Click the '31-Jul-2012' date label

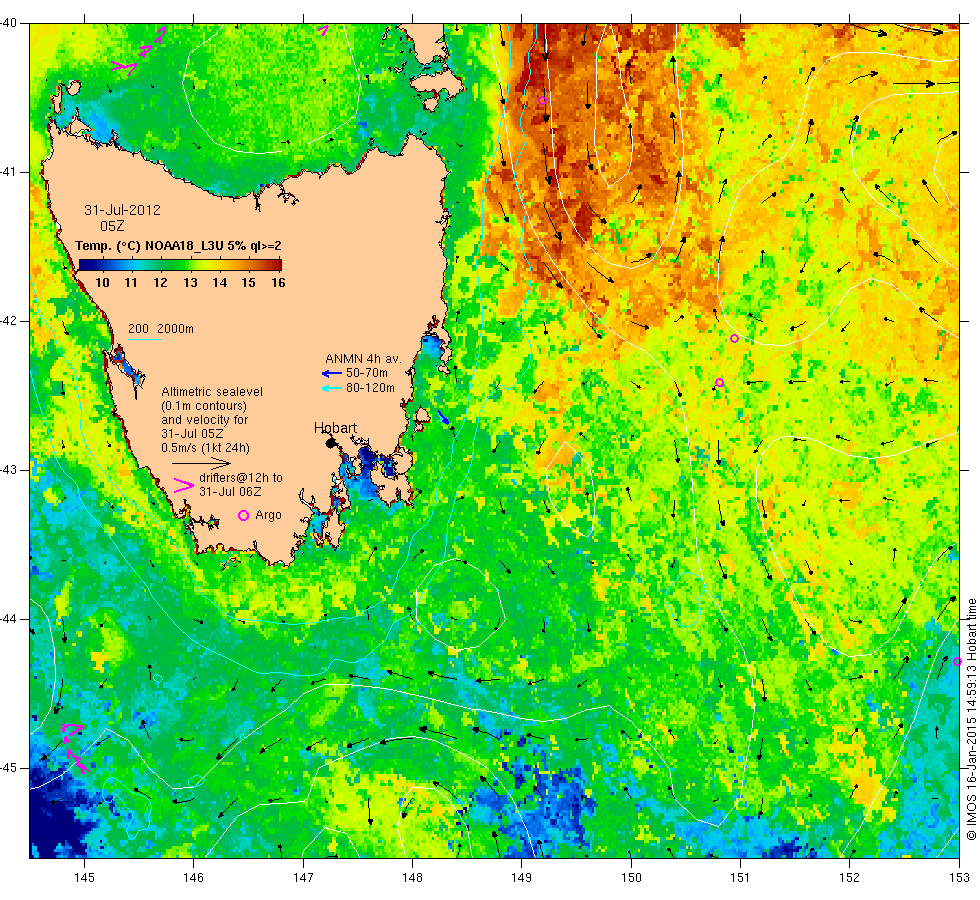tap(122, 210)
